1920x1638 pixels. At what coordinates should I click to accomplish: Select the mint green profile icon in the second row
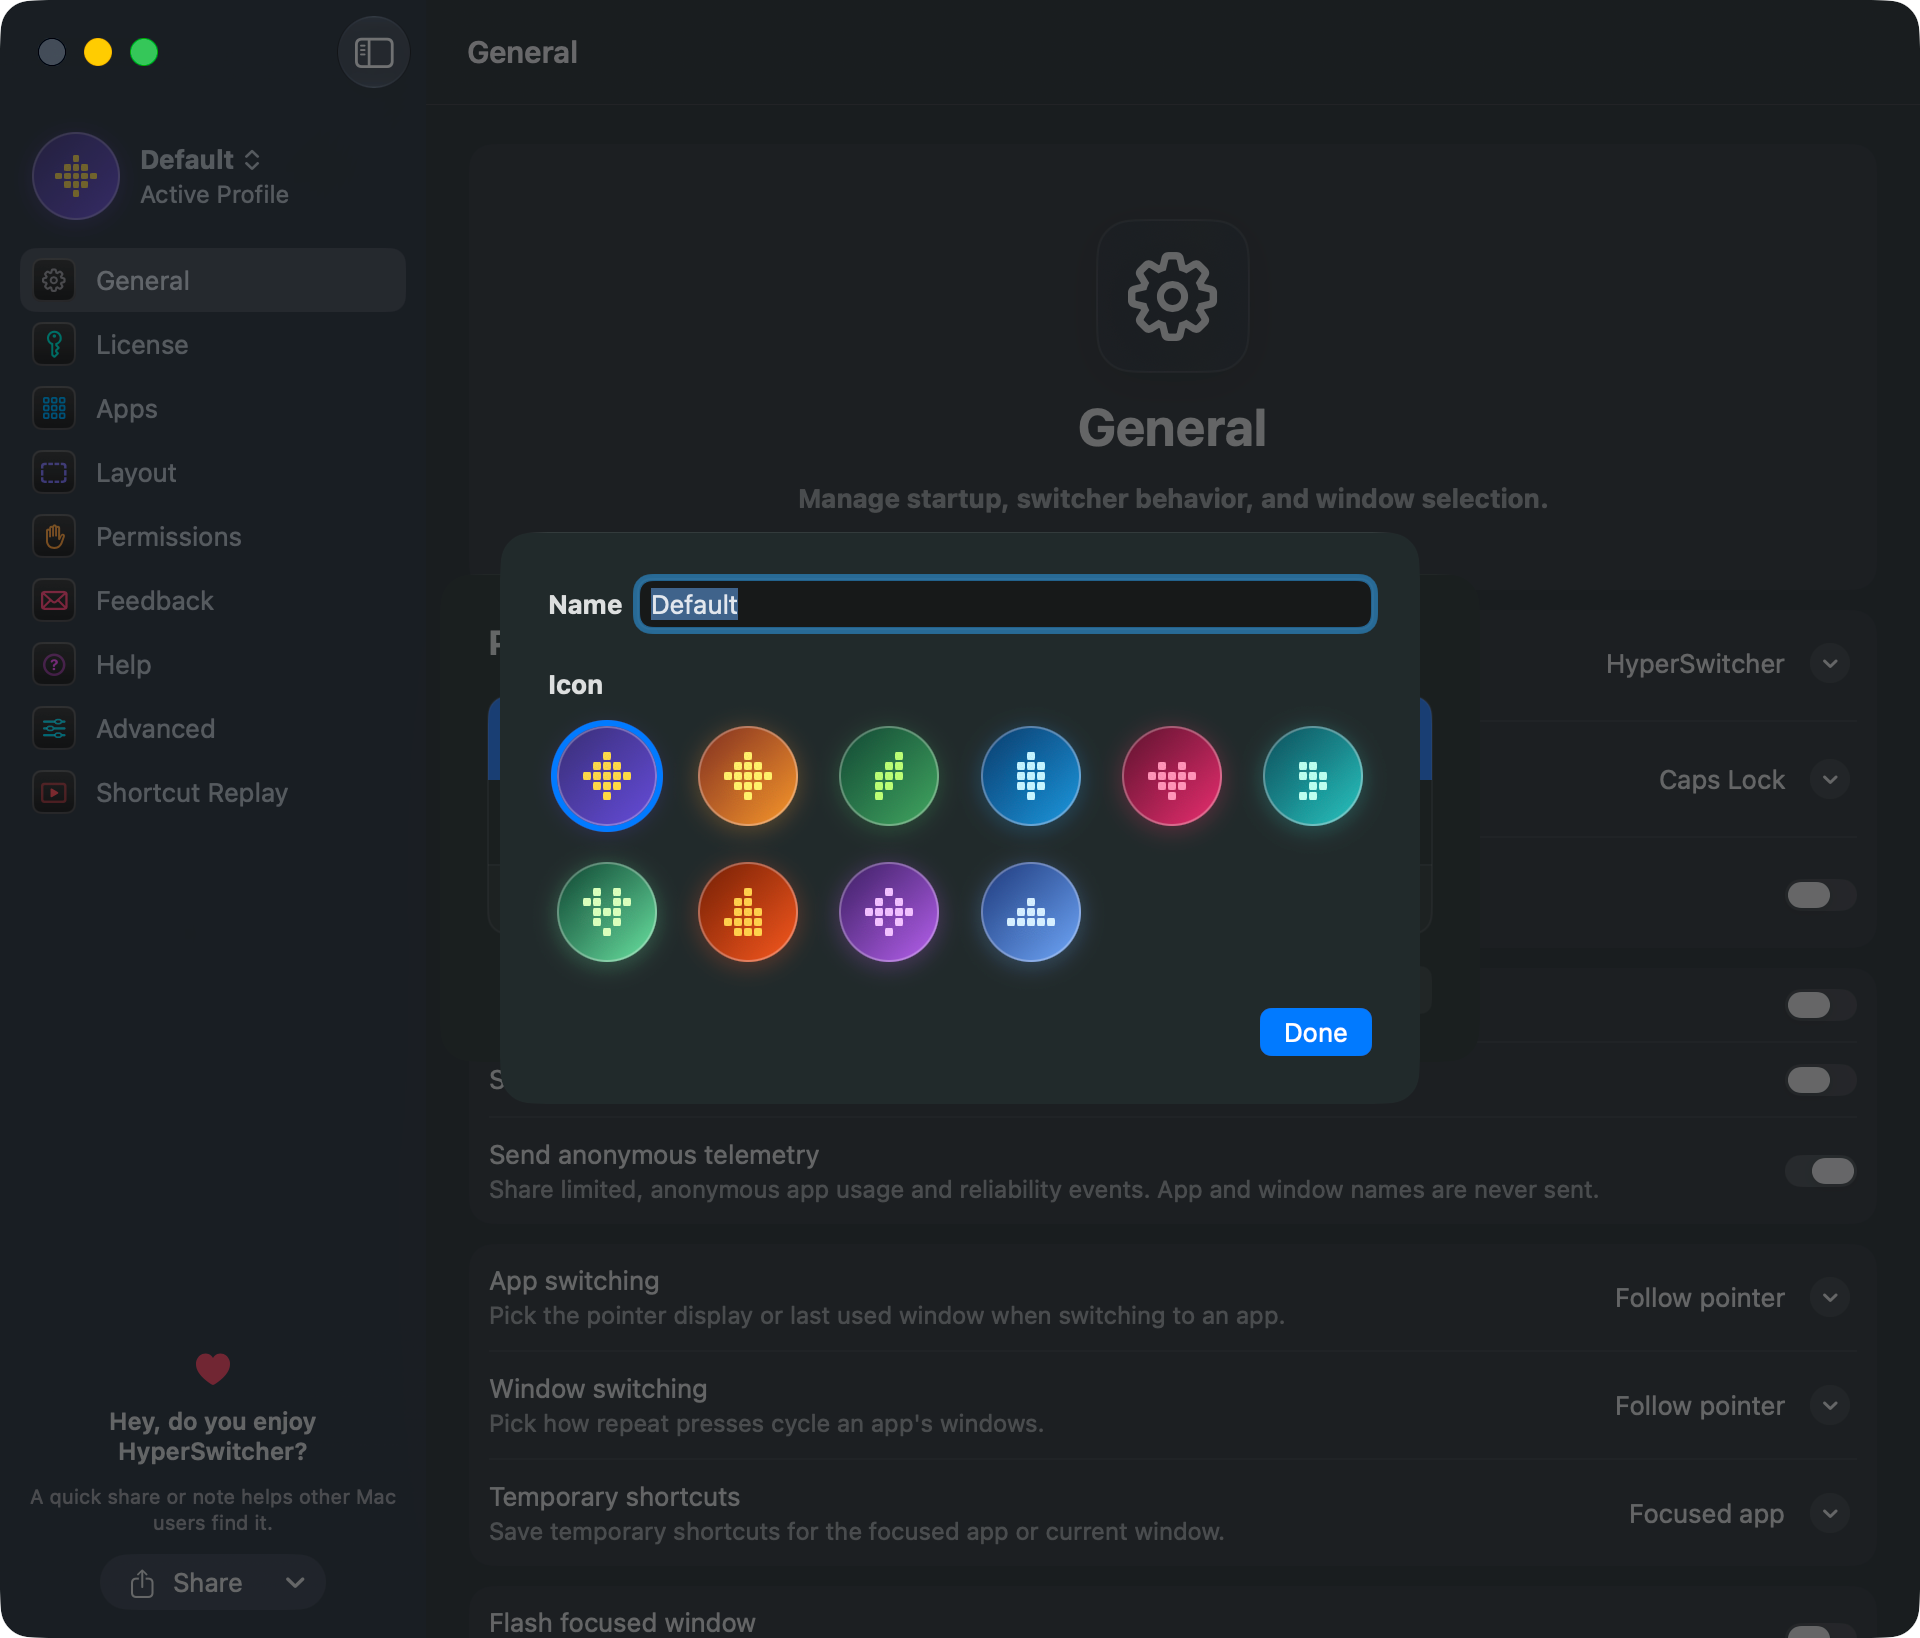[607, 912]
